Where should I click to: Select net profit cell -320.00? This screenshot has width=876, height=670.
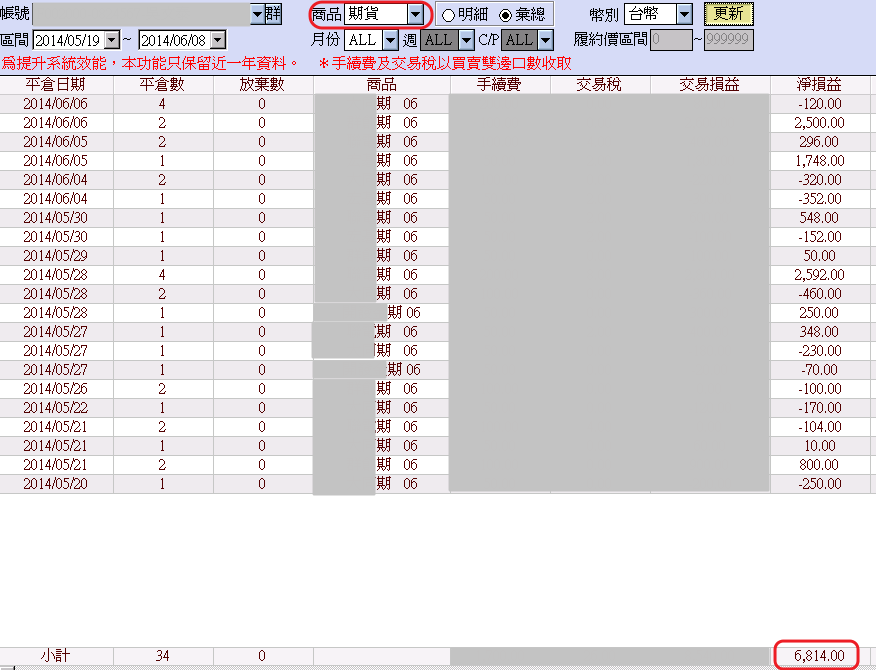pos(820,180)
